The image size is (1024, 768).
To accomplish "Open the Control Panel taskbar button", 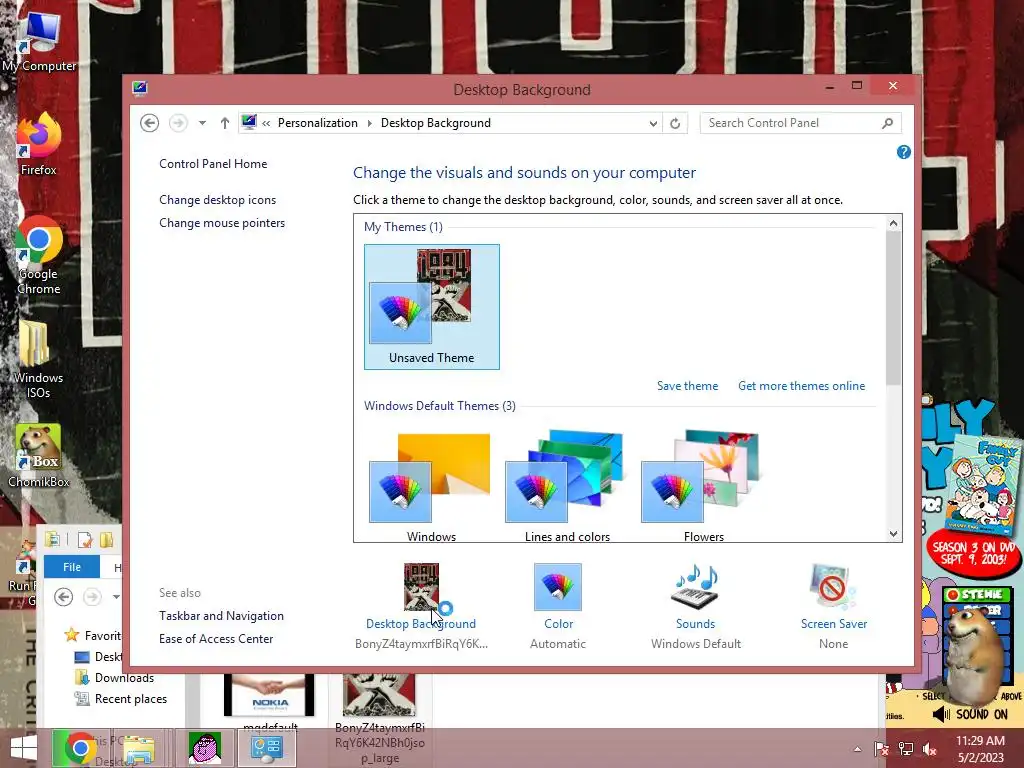I will click(x=266, y=748).
